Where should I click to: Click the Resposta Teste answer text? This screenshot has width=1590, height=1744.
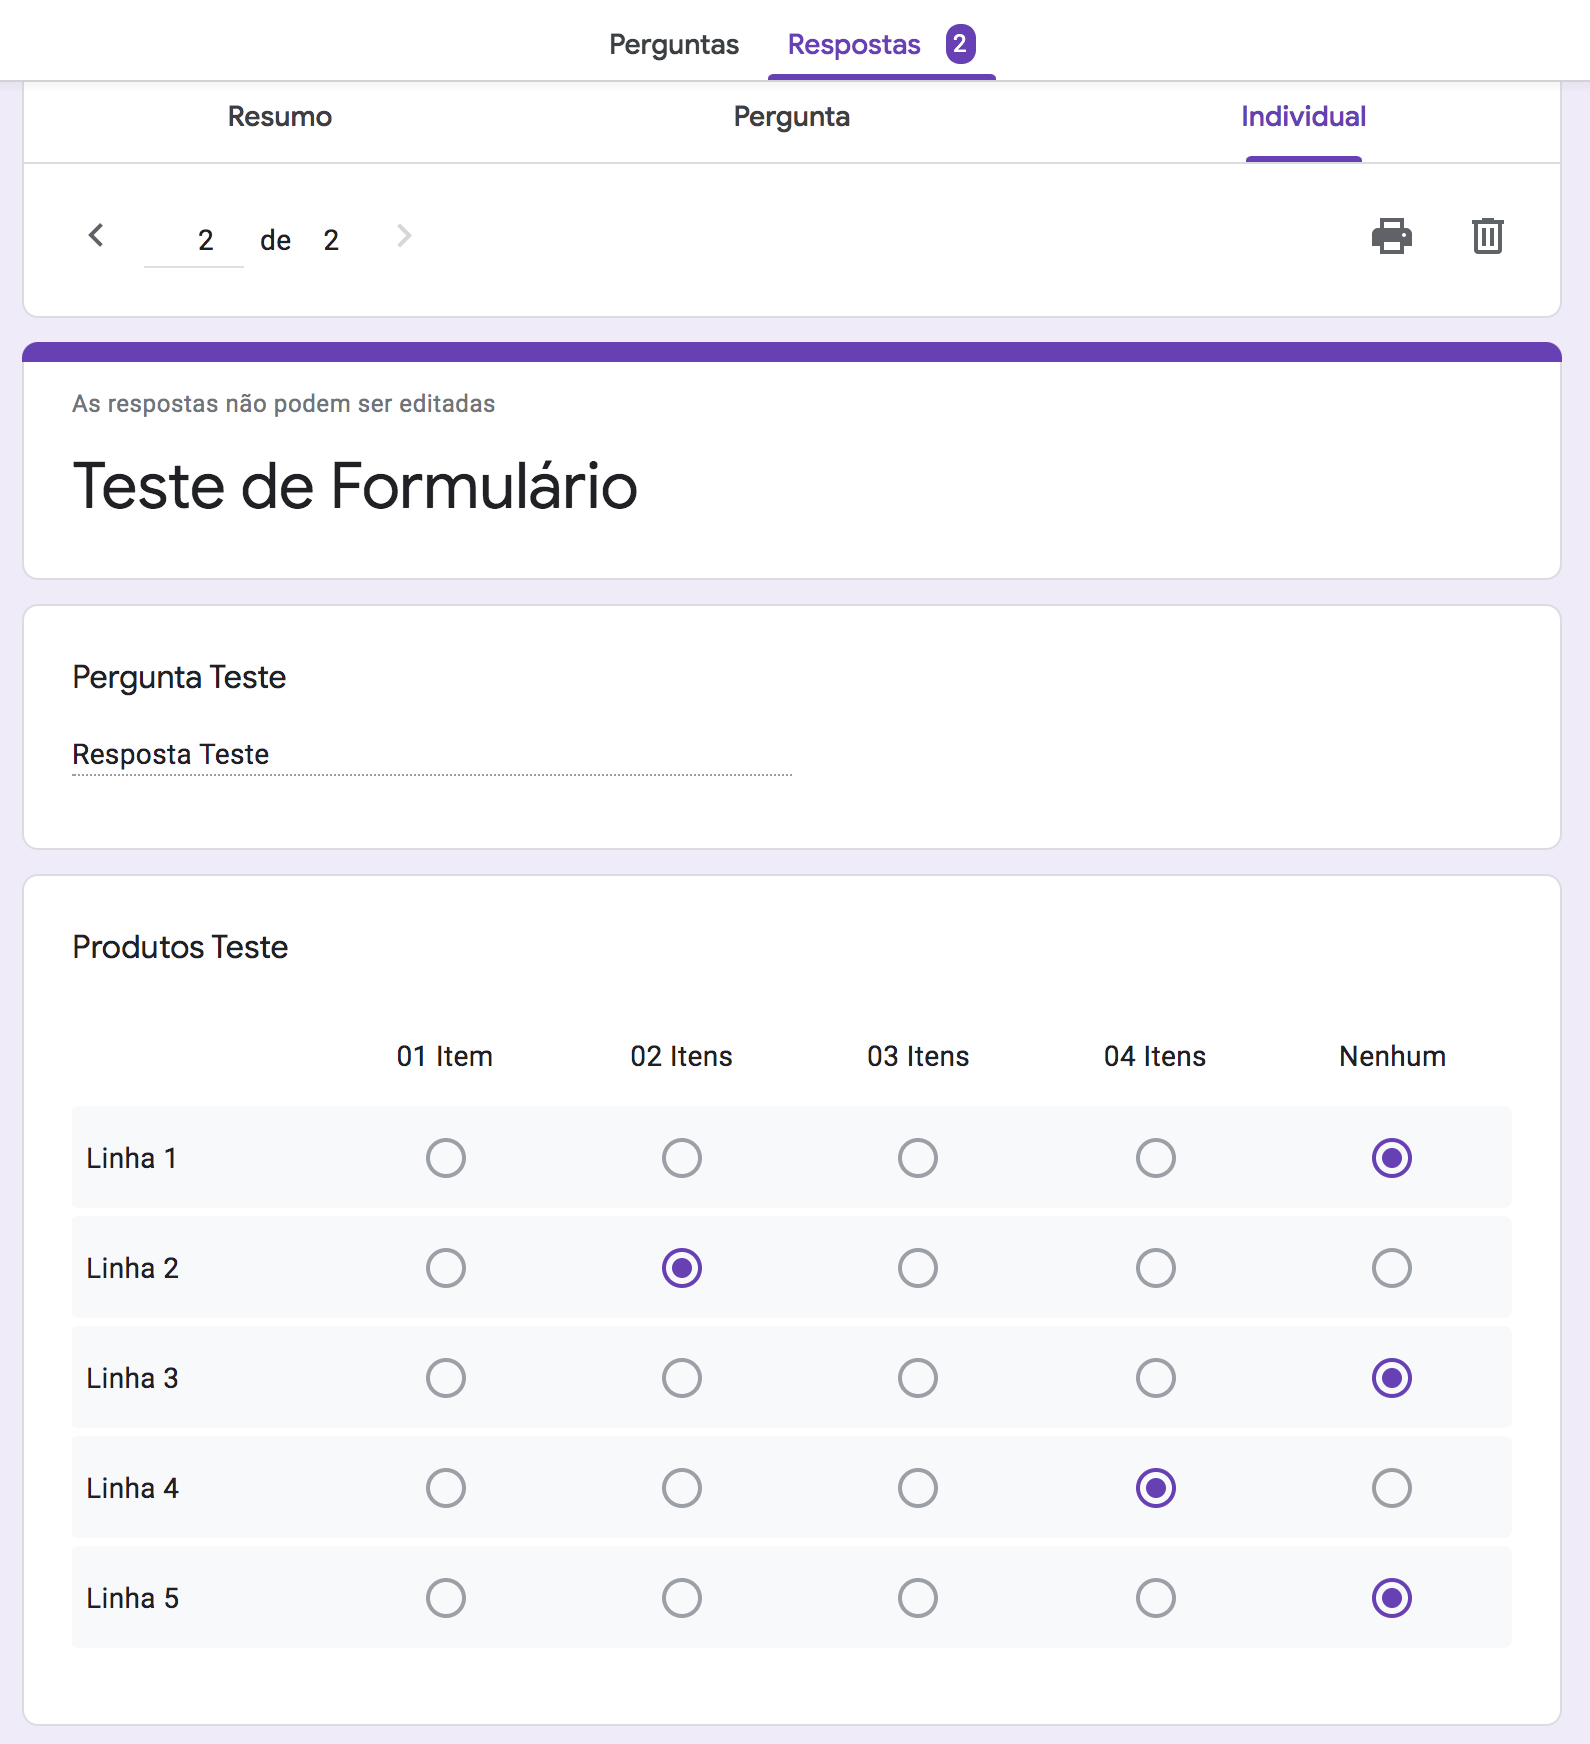(x=171, y=754)
